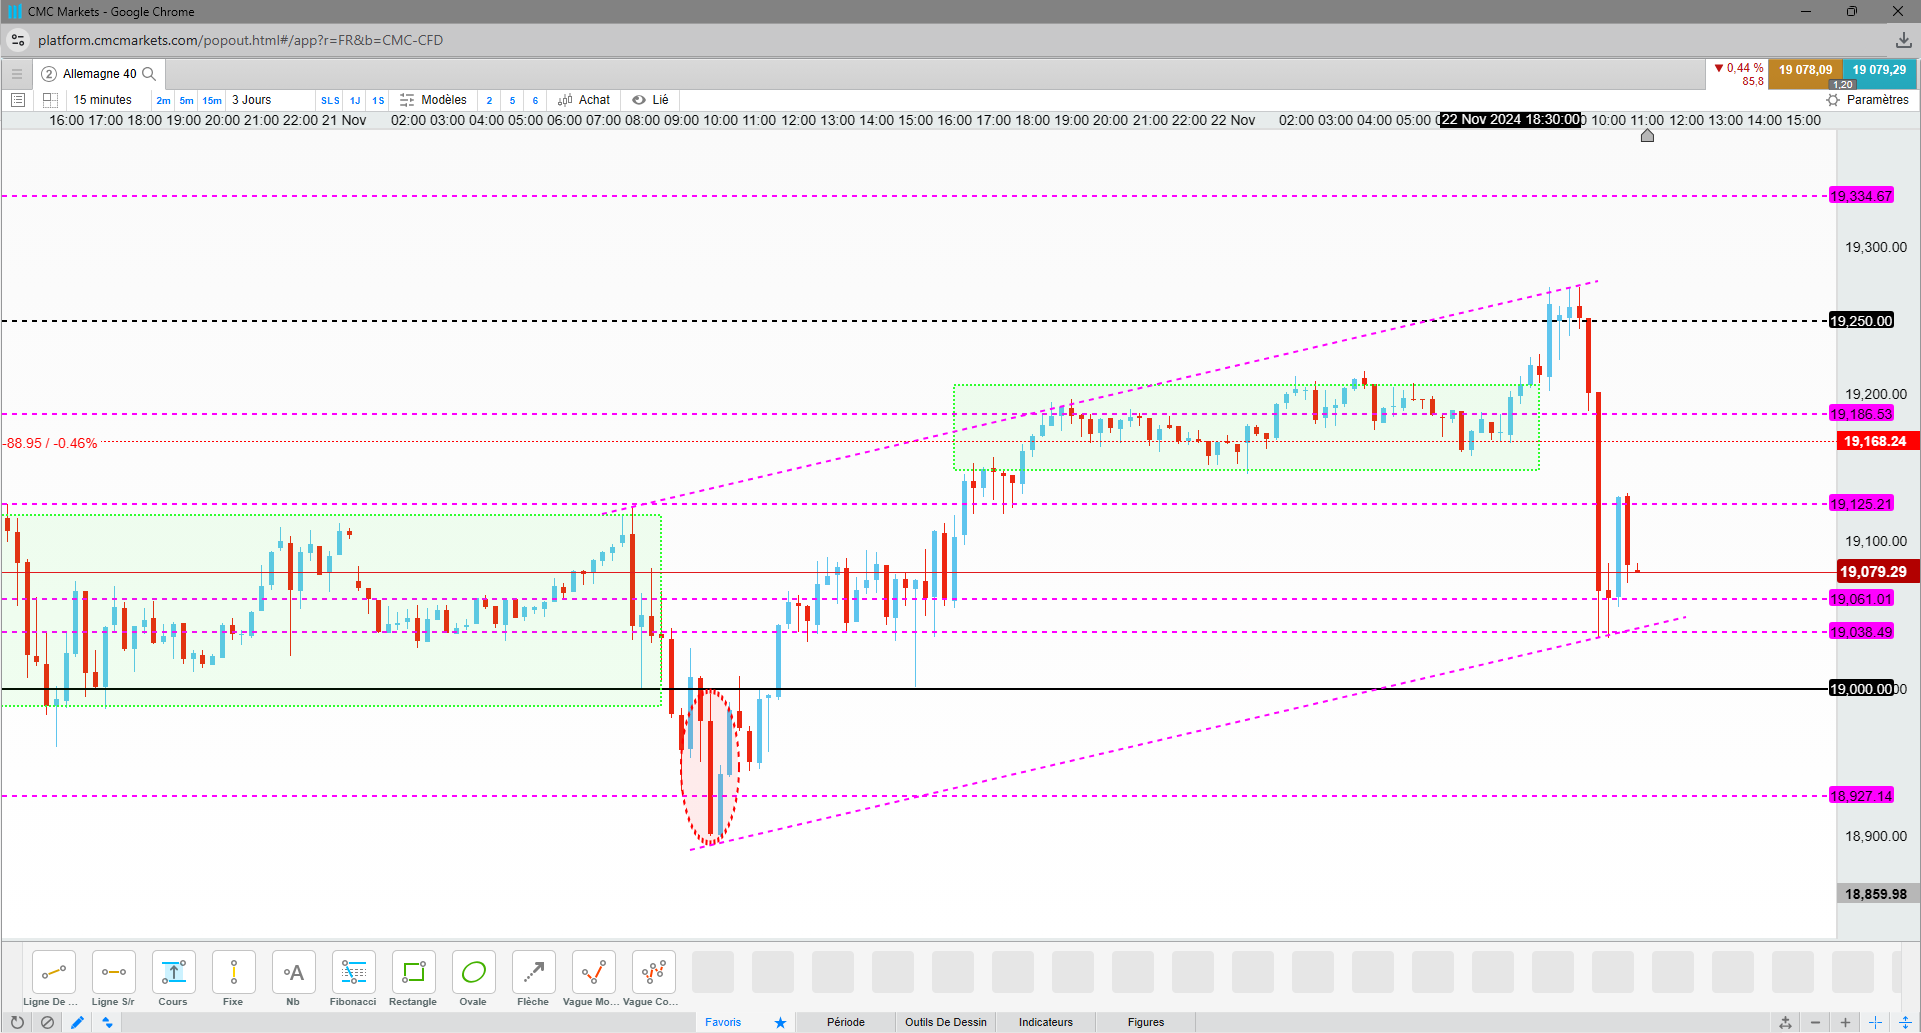The width and height of the screenshot is (1921, 1033).
Task: Select the Ligne De trend line tool
Action: (54, 973)
